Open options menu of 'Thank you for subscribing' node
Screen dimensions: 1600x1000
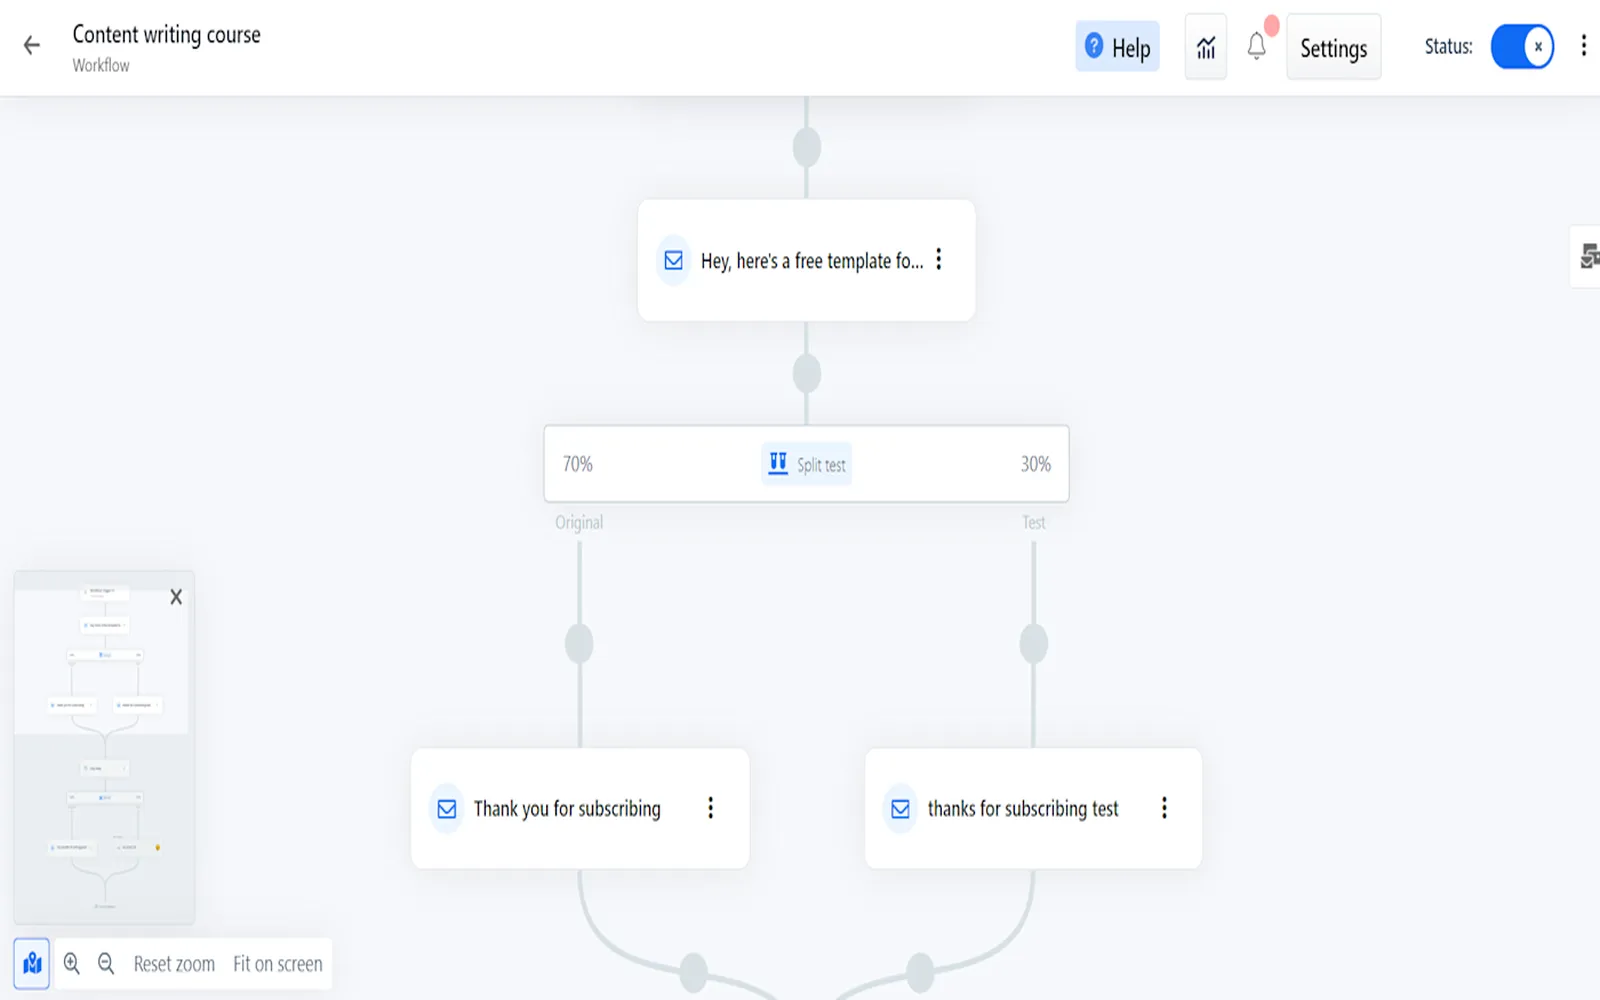711,808
